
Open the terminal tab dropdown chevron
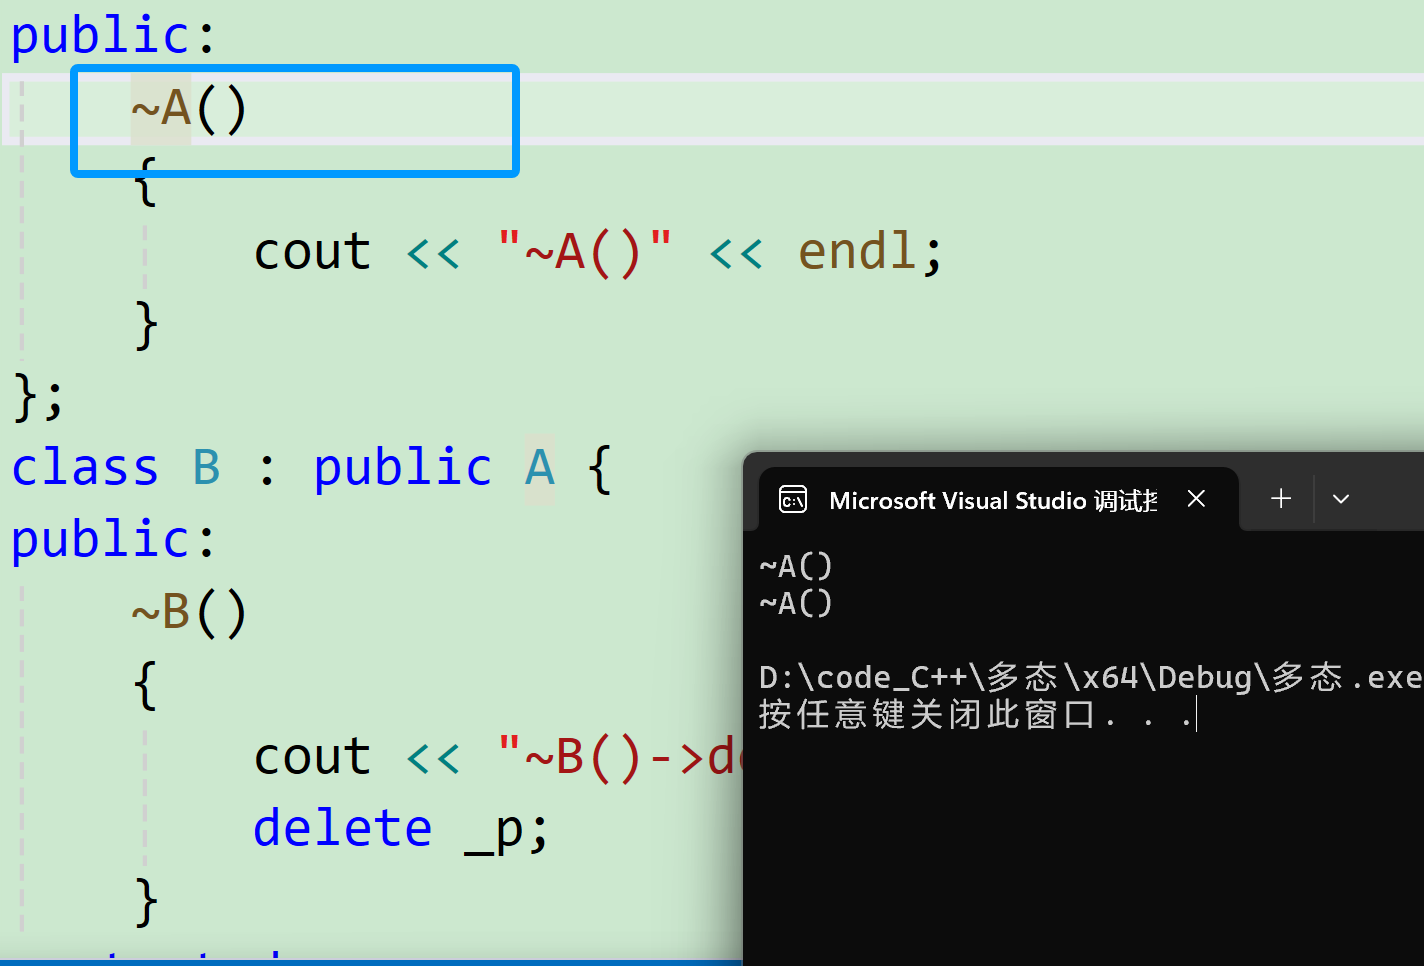tap(1341, 499)
